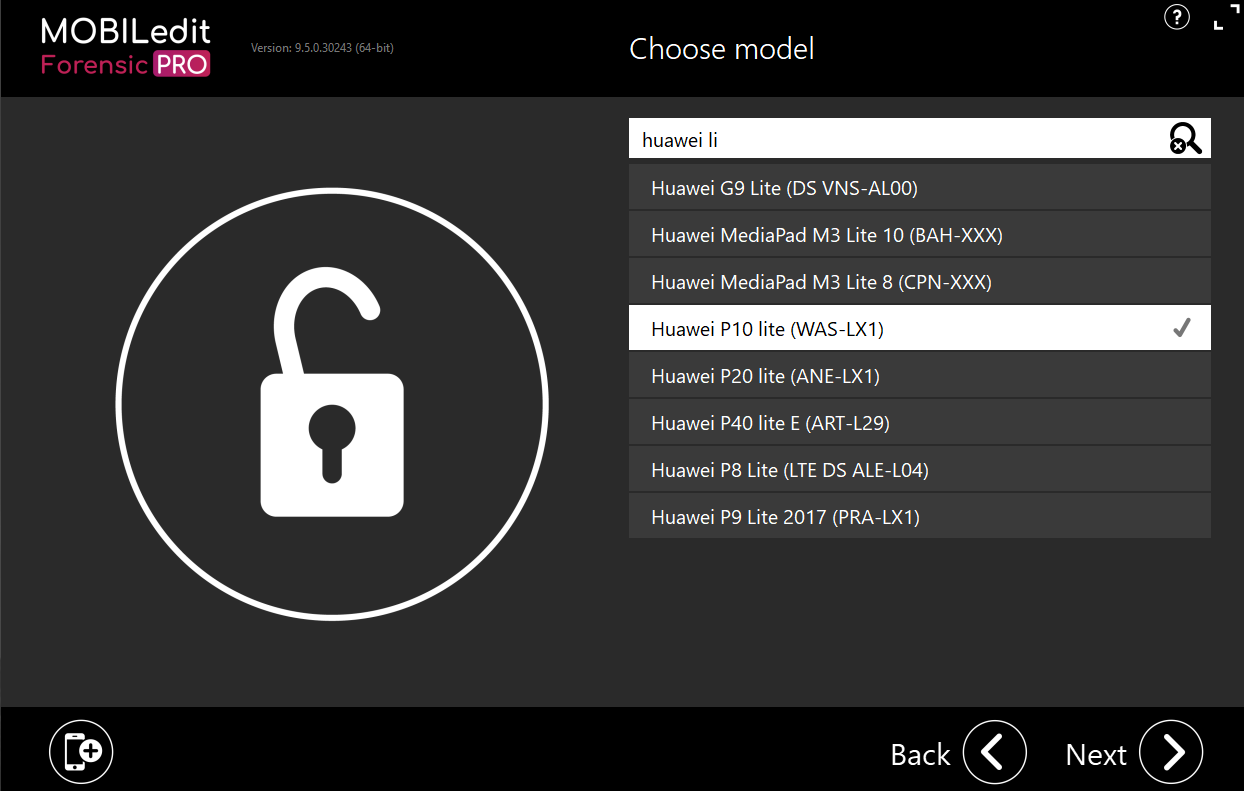Click the add phone icon

point(81,751)
